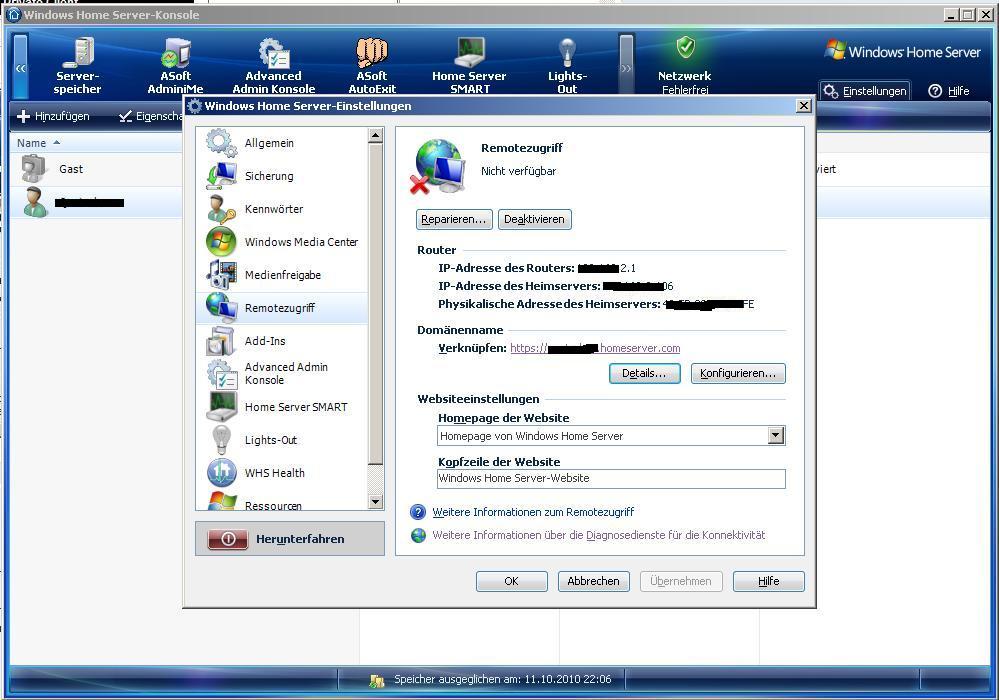This screenshot has width=999, height=700.
Task: Open Advanced Admin Konsole tab in top bar
Action: point(273,66)
